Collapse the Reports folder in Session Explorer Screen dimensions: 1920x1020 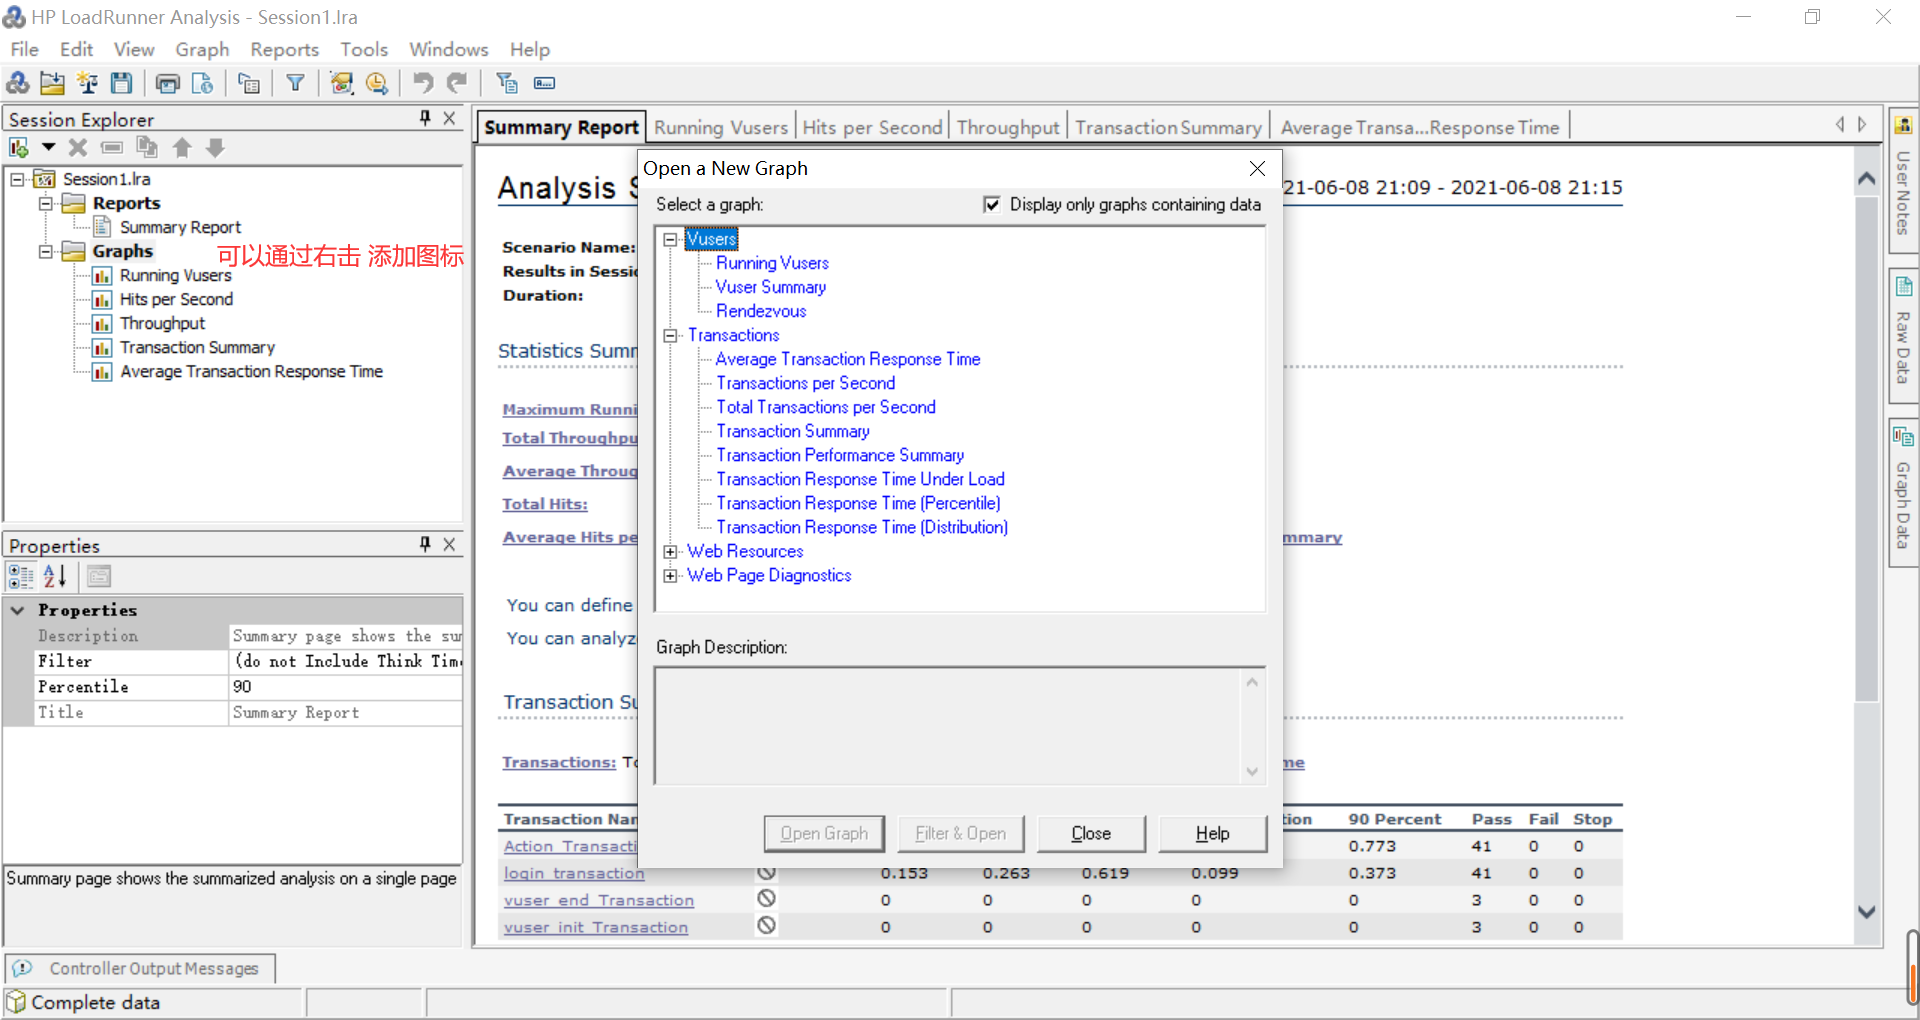(45, 203)
